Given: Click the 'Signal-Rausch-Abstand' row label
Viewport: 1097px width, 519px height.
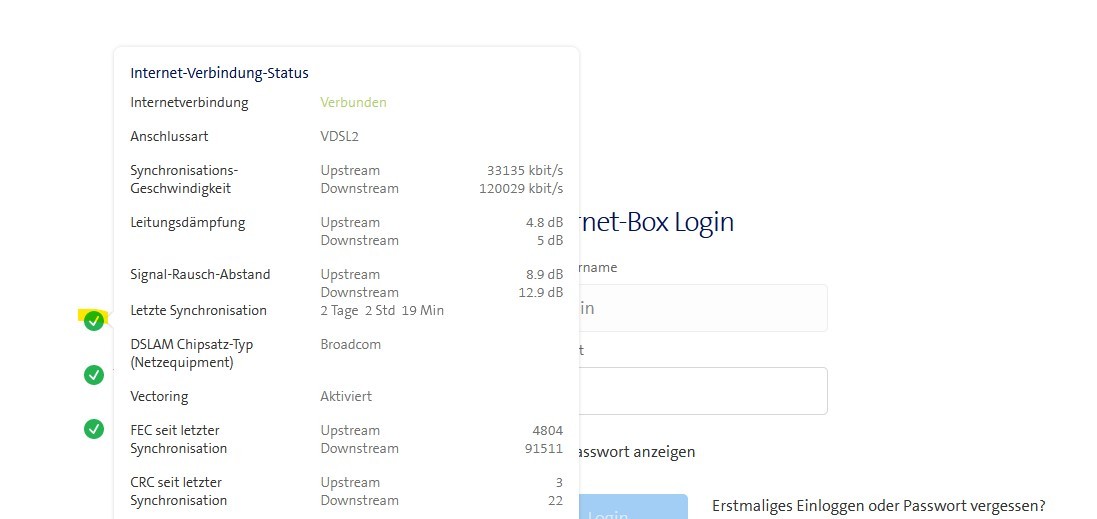Looking at the screenshot, I should coord(200,274).
